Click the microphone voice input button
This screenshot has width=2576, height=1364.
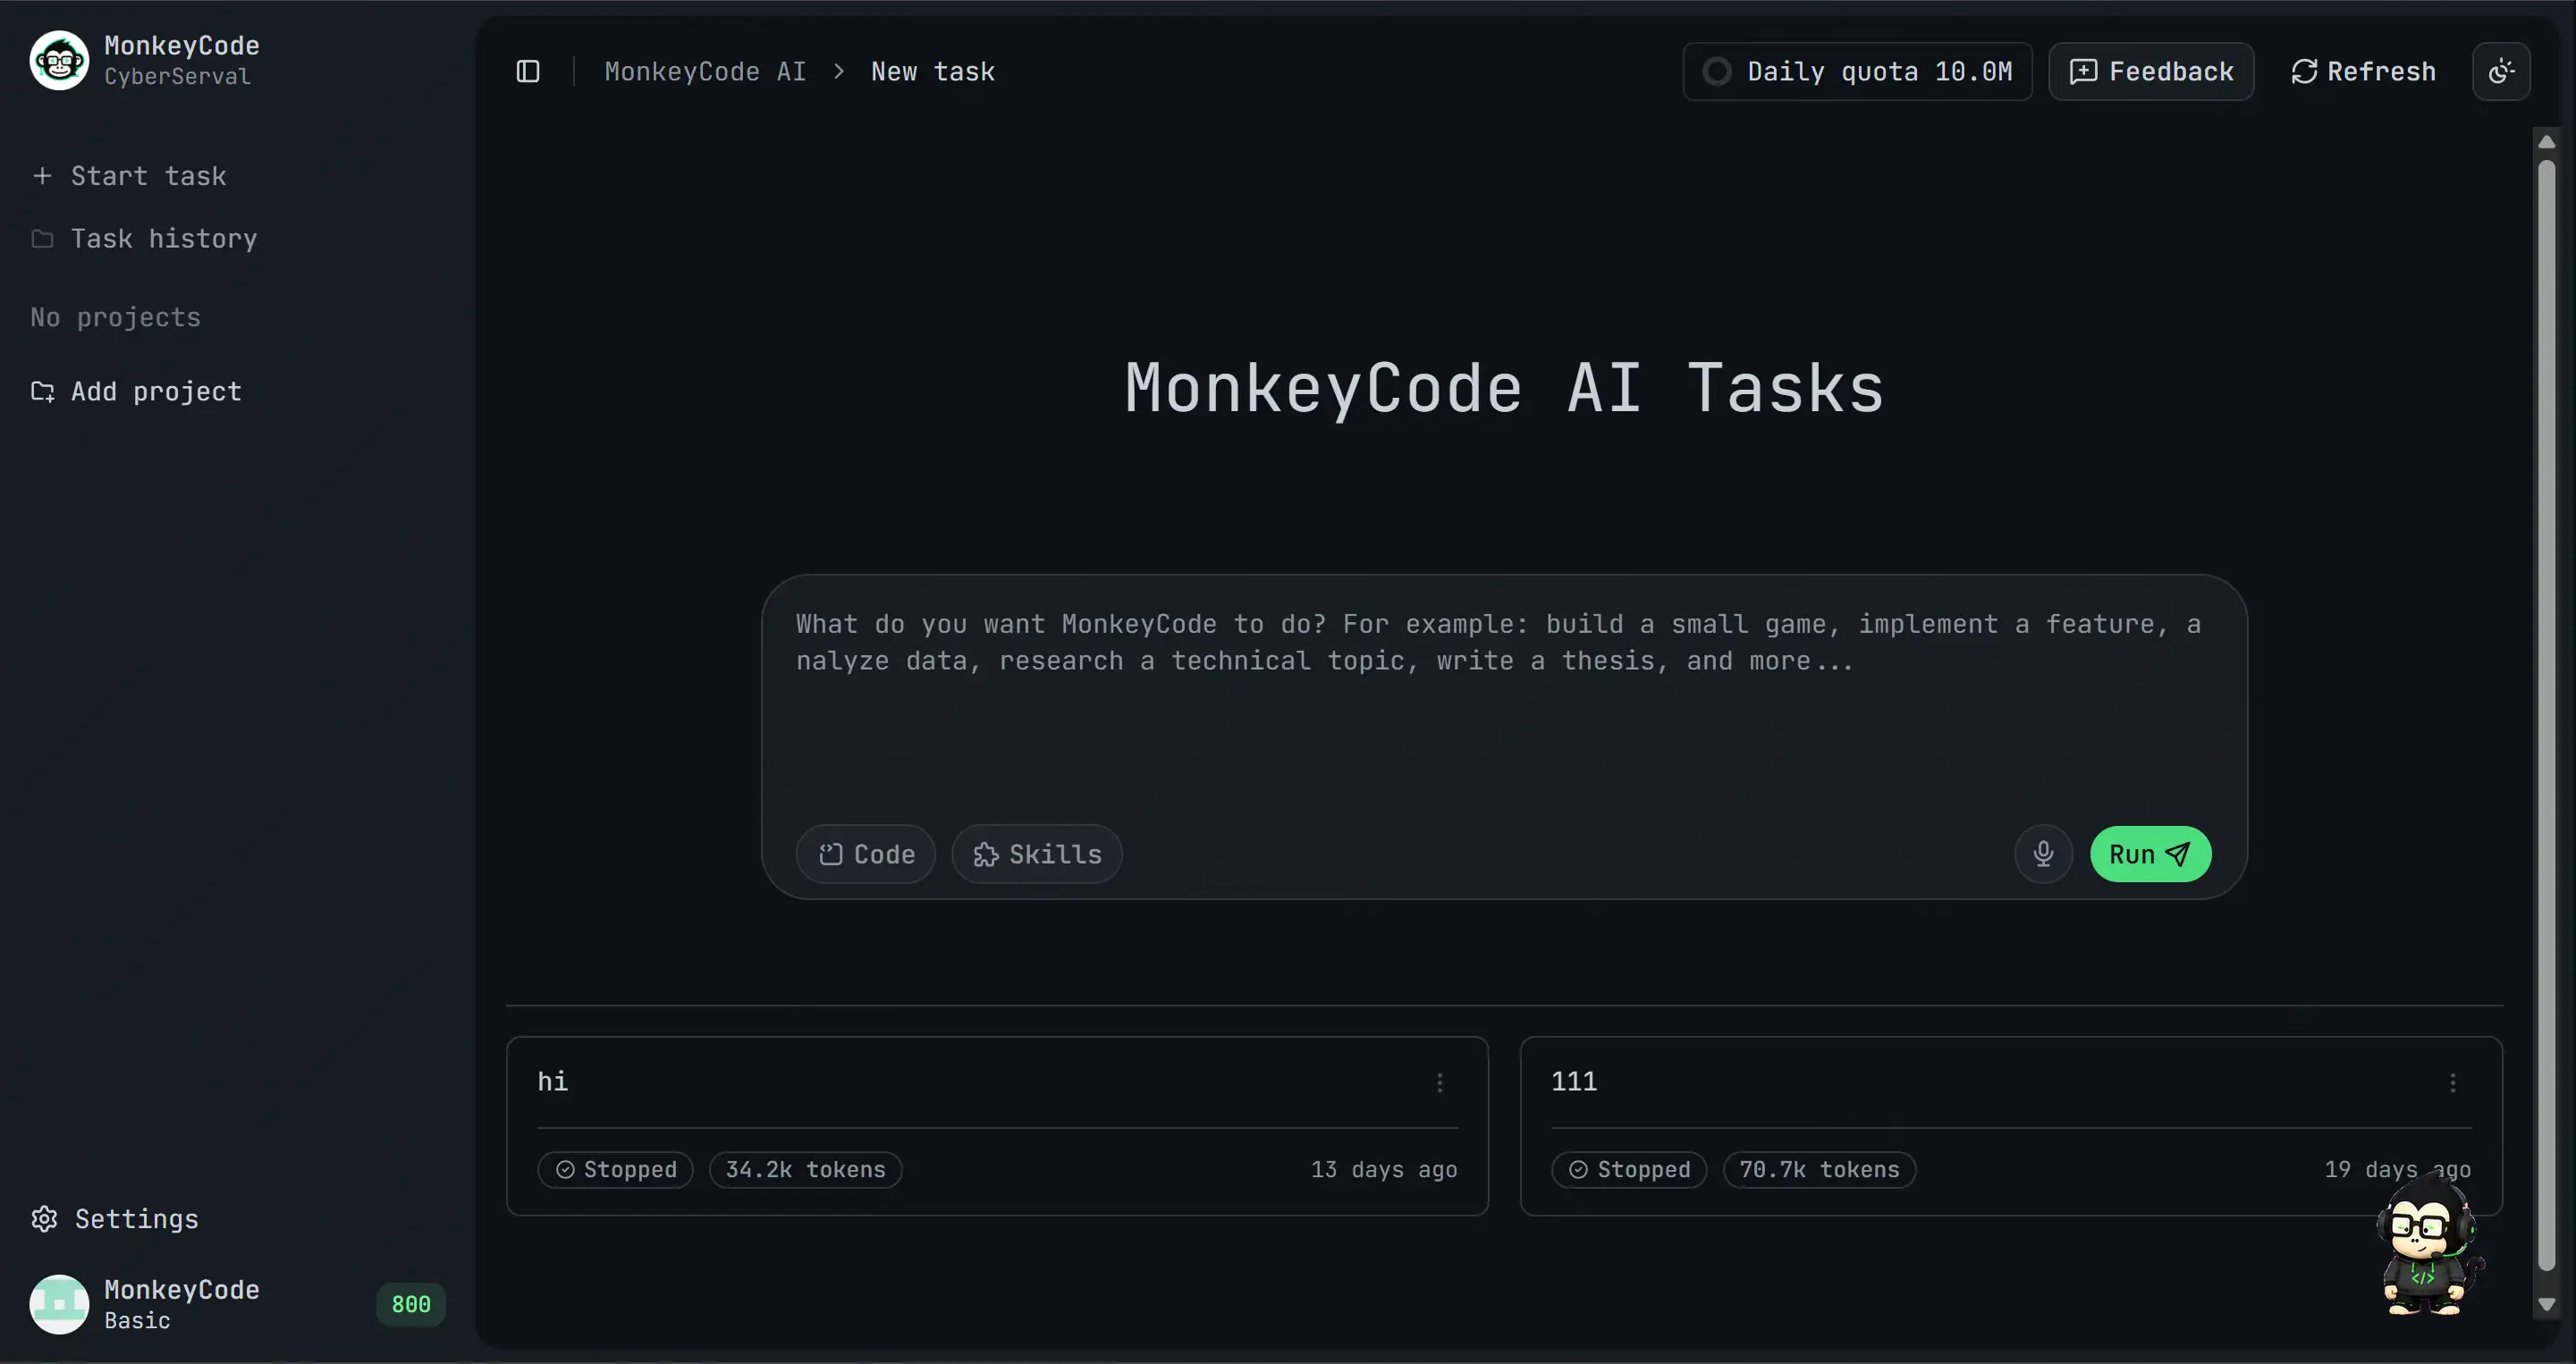pos(2043,853)
